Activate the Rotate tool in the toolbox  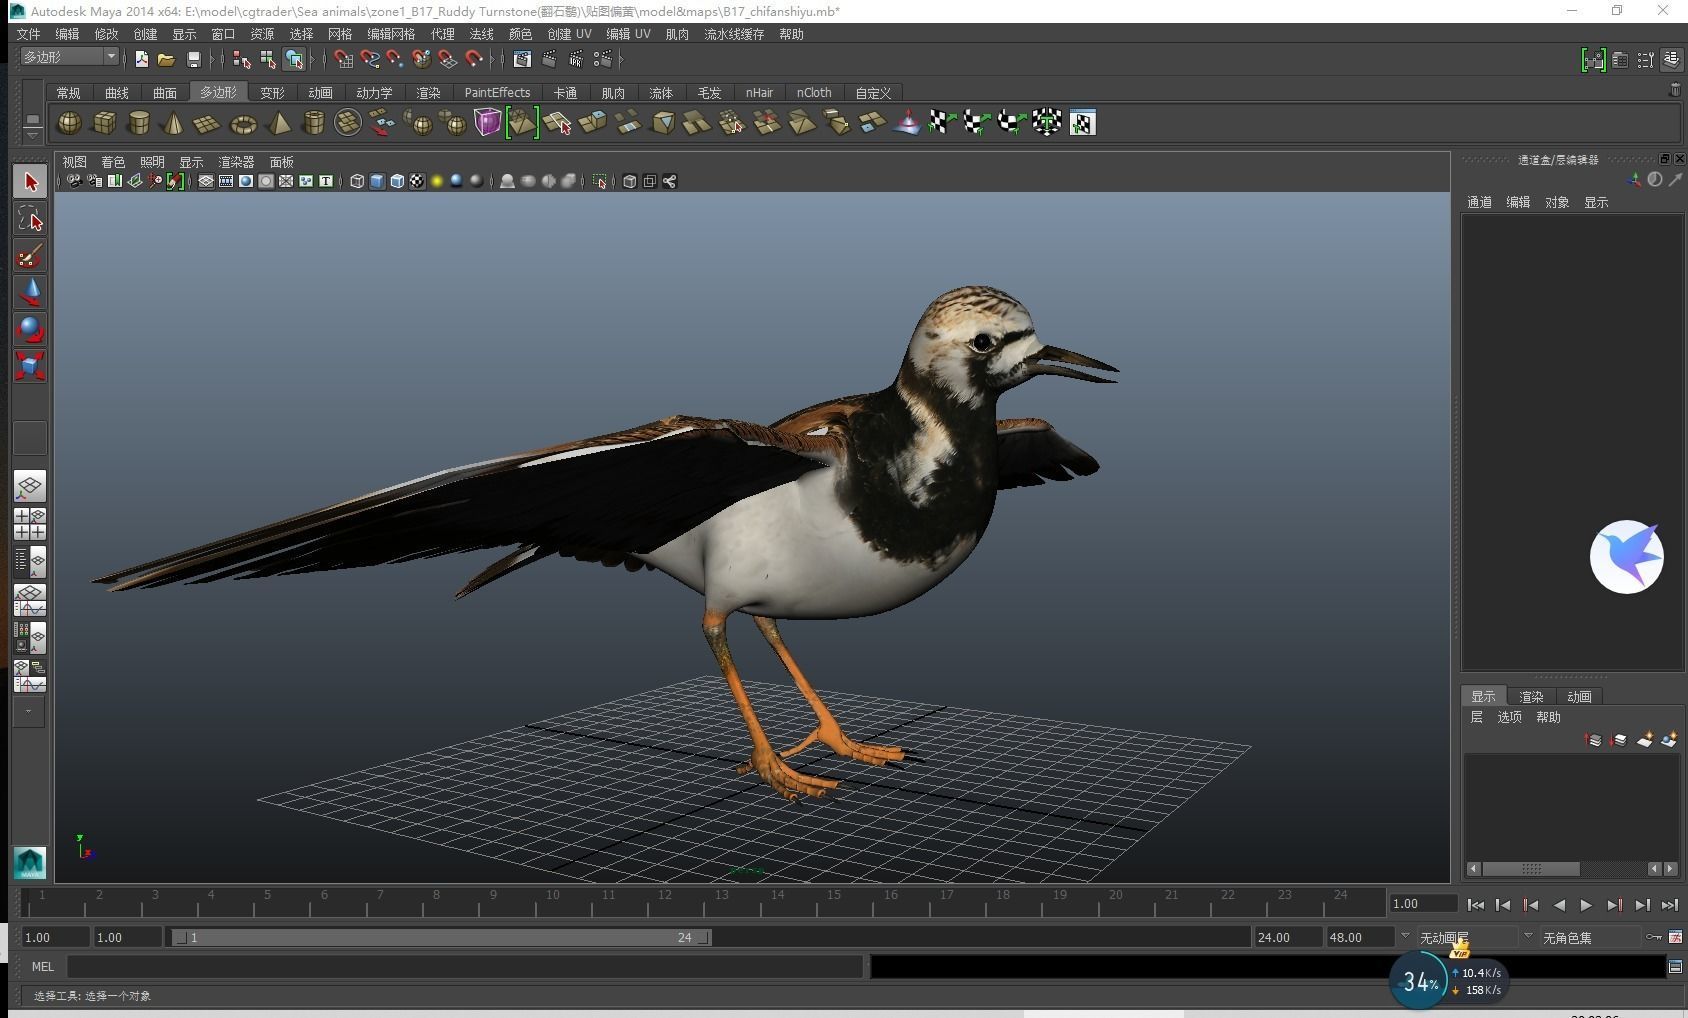coord(30,329)
